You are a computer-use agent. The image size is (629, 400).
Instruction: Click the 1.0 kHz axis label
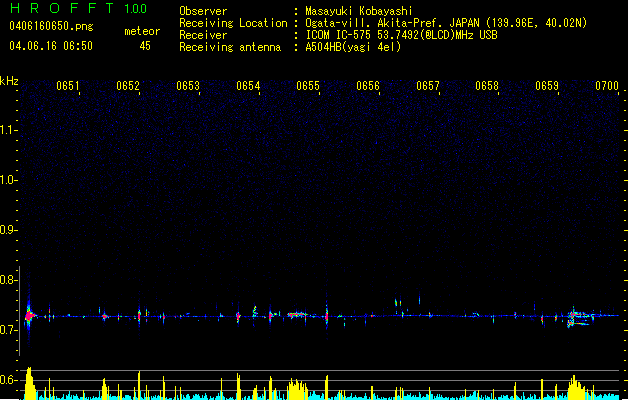coord(9,179)
